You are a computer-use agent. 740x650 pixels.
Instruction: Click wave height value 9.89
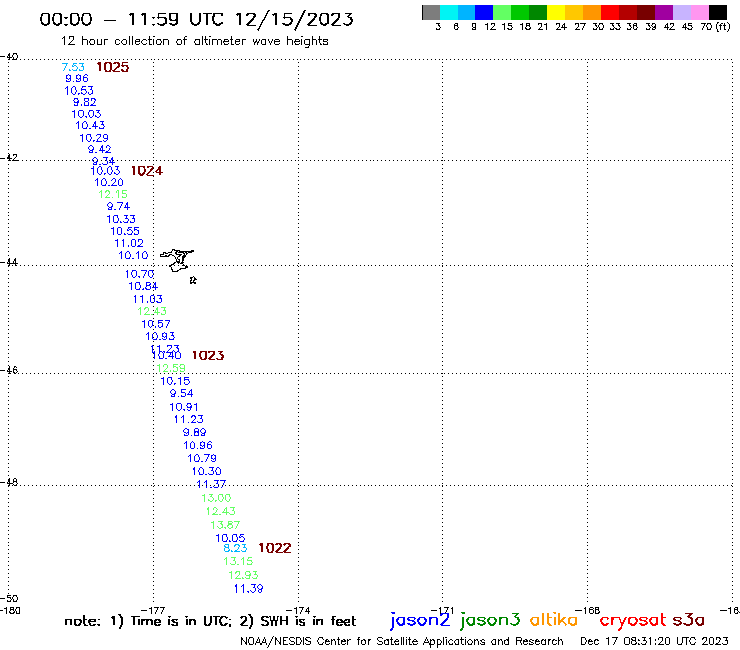pyautogui.click(x=194, y=432)
